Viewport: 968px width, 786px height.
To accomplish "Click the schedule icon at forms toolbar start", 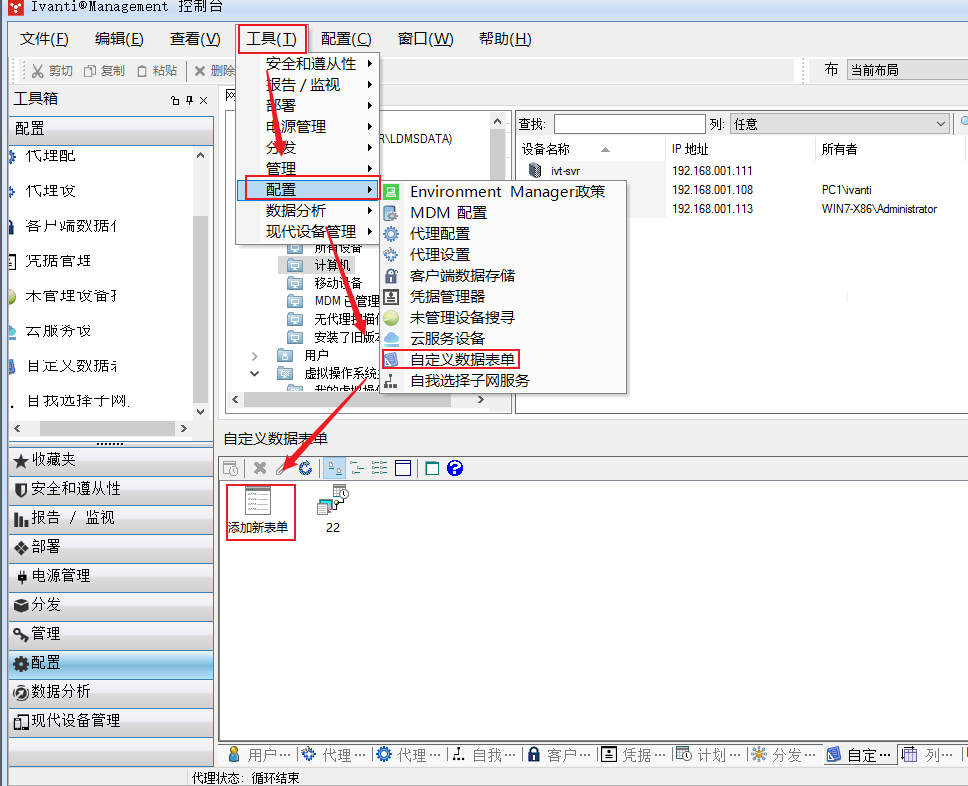I will pyautogui.click(x=231, y=468).
